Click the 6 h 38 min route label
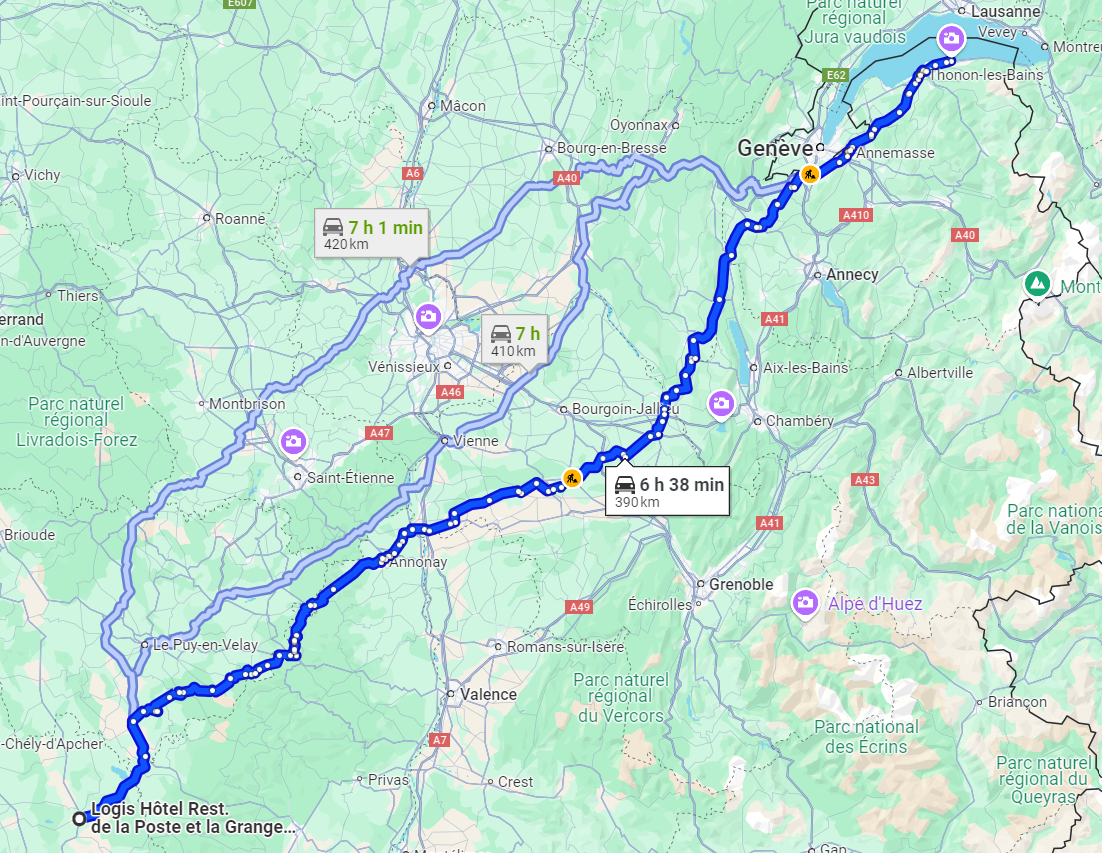Screen dimensions: 1102x853 point(668,491)
